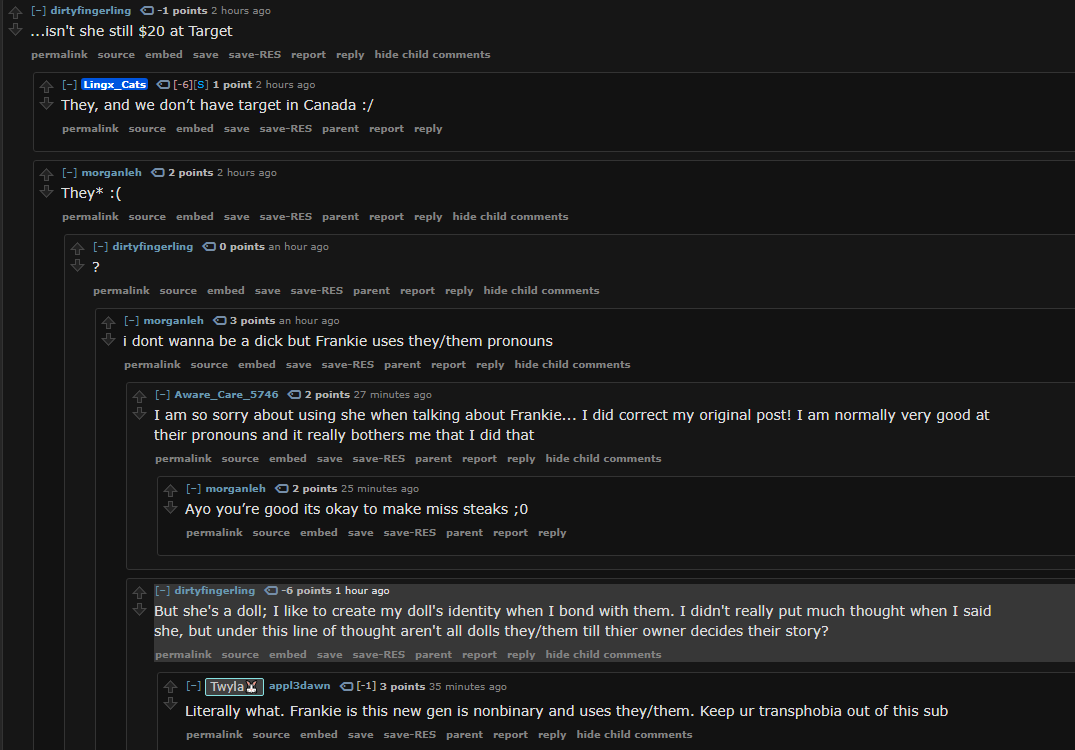The width and height of the screenshot is (1075, 750).
Task: Hide child comments under Frankie pronouns comment
Action: coord(572,365)
